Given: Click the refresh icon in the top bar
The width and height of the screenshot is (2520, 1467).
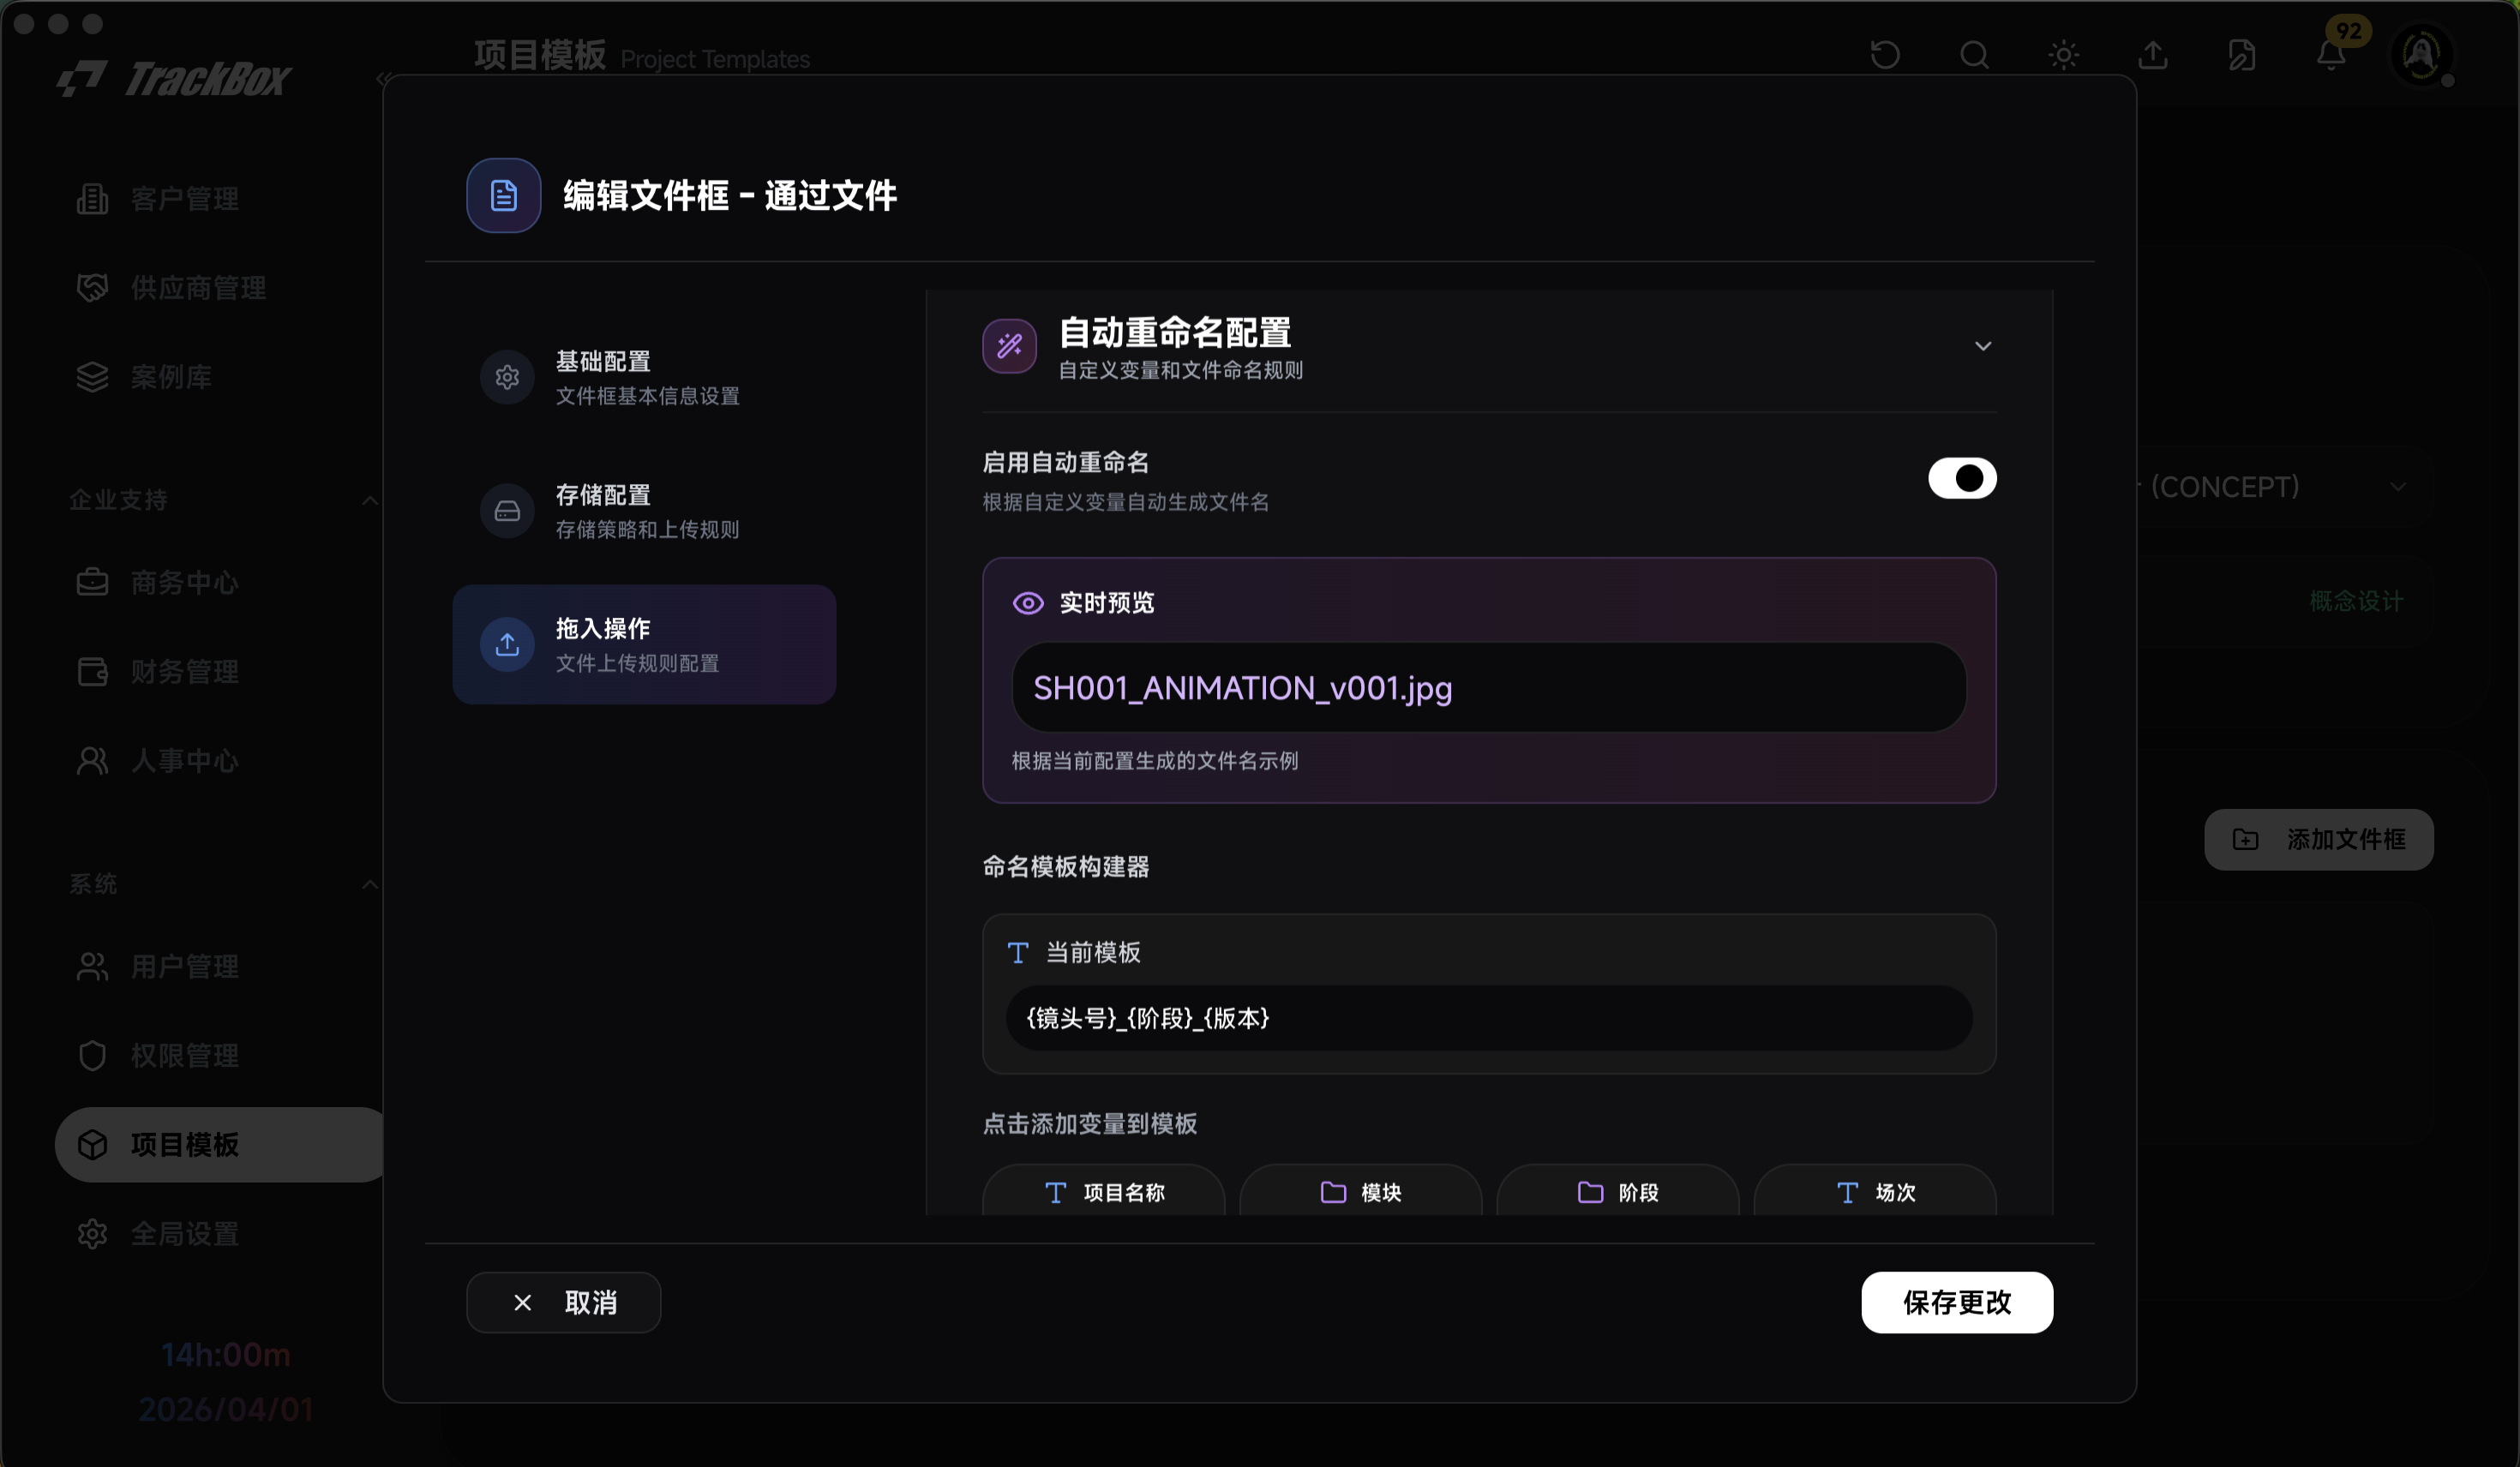Looking at the screenshot, I should coord(1885,54).
